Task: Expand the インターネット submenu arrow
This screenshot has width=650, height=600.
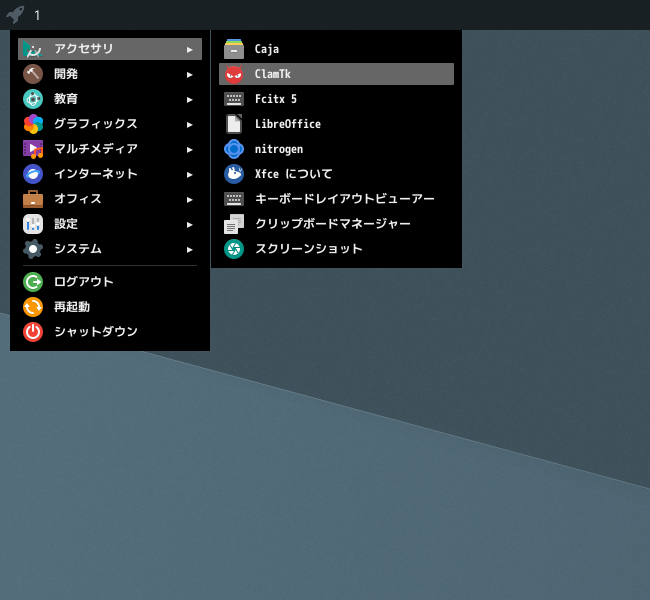Action: coord(189,175)
